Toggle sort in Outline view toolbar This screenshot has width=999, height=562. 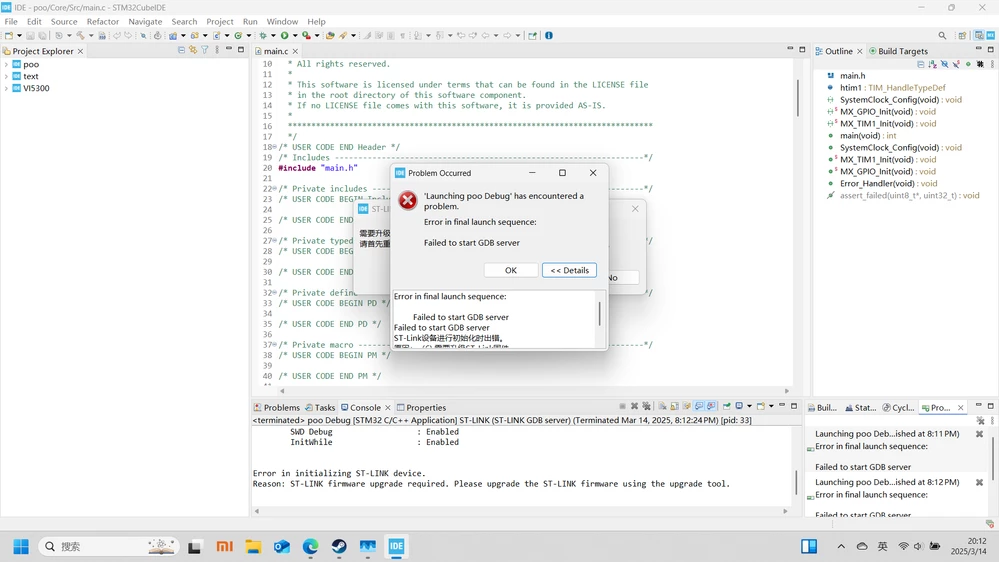pyautogui.click(x=933, y=64)
